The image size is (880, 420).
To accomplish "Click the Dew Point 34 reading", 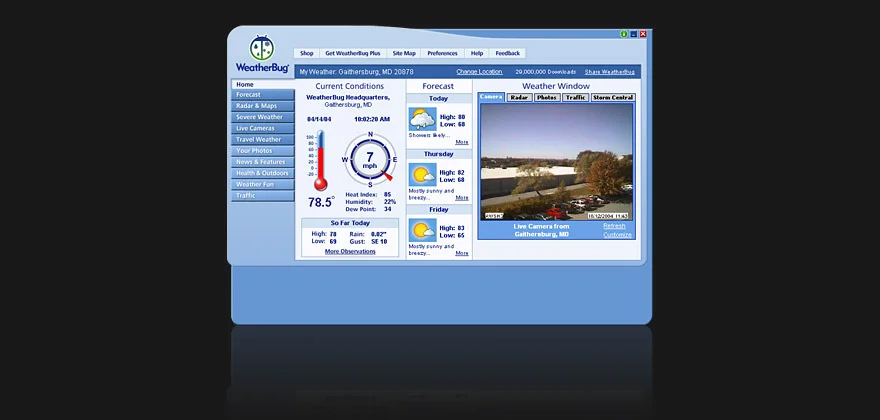I will click(369, 209).
